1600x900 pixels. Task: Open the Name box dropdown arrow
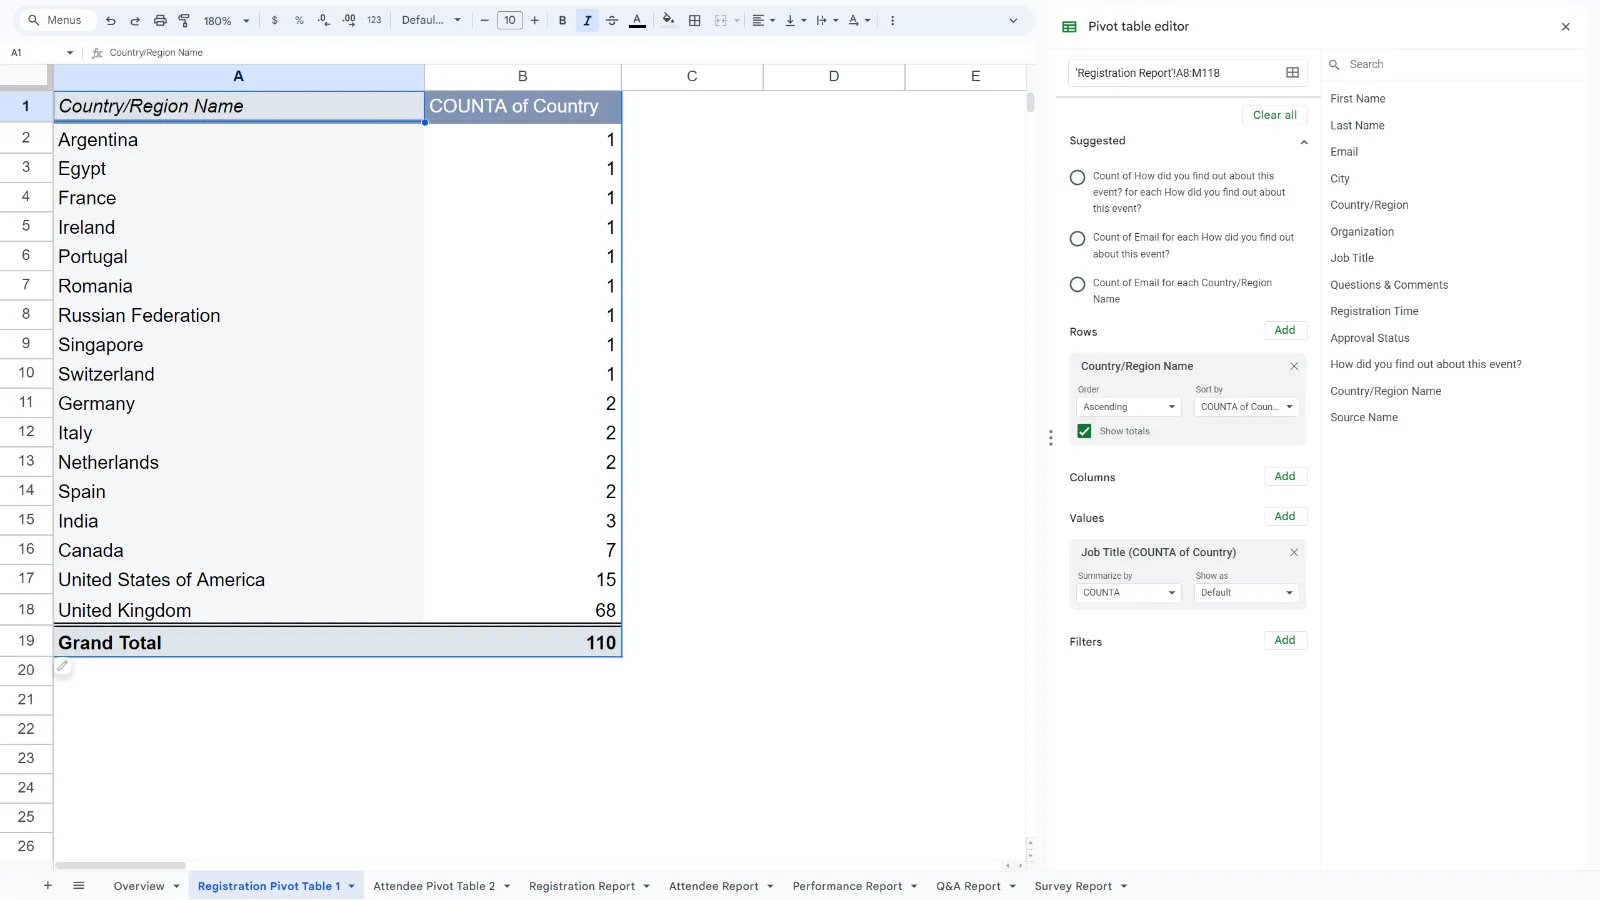pos(70,53)
